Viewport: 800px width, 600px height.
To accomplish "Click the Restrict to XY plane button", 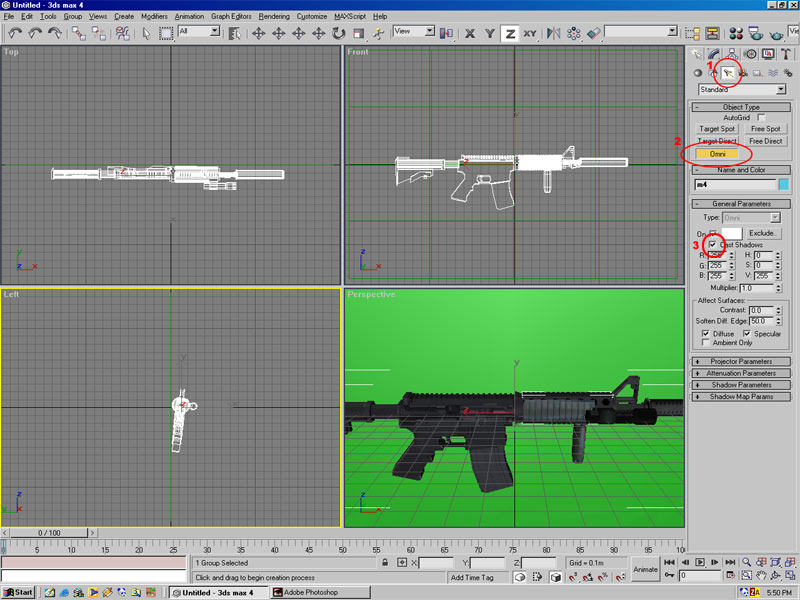I will [530, 33].
